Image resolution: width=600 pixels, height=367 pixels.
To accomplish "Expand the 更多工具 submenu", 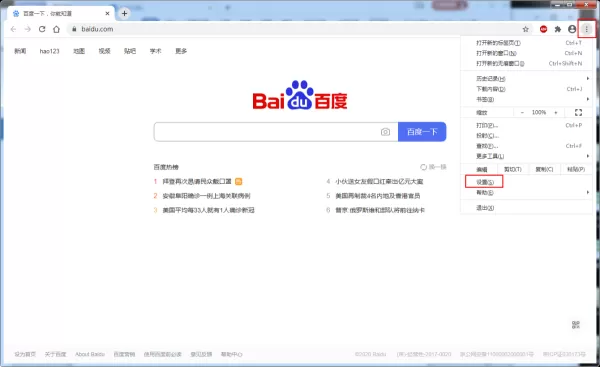I will point(527,157).
